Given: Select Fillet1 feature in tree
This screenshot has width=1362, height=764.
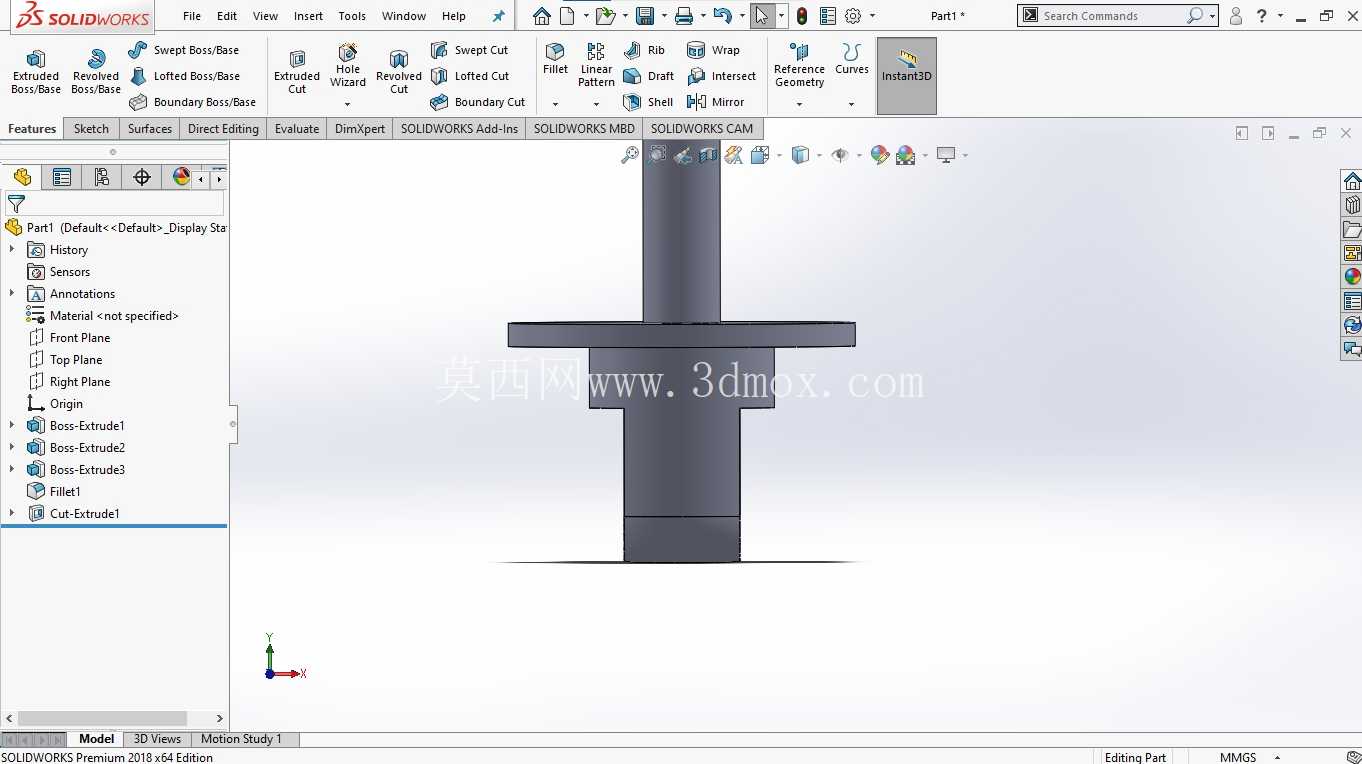Looking at the screenshot, I should 54,492.
